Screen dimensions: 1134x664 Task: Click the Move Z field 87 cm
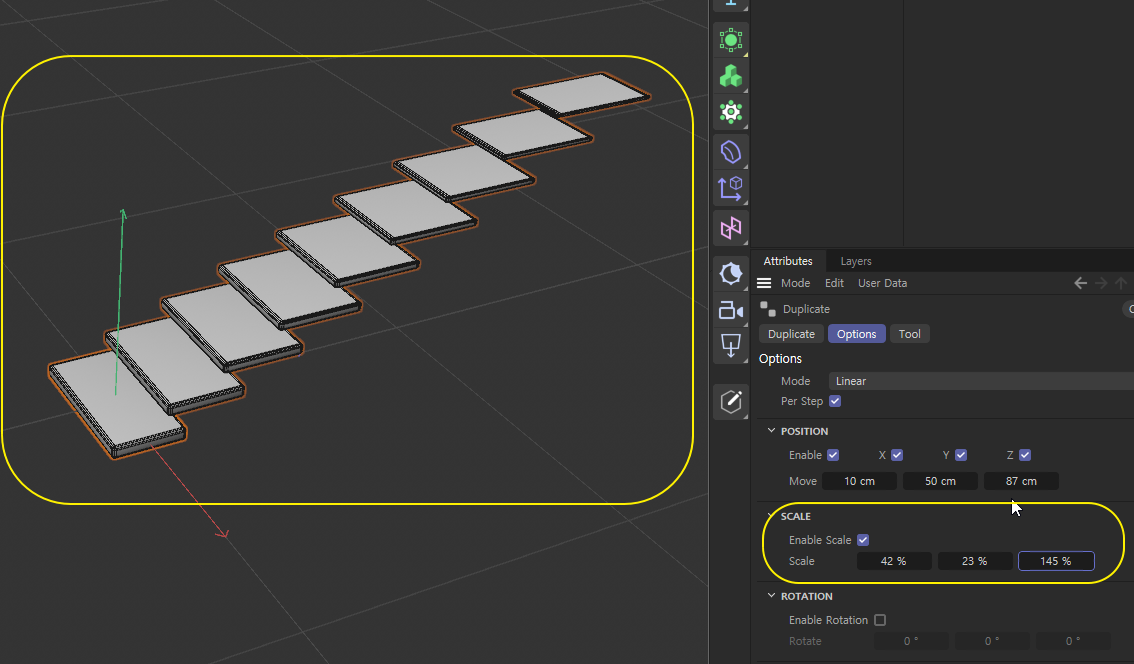pos(1021,481)
